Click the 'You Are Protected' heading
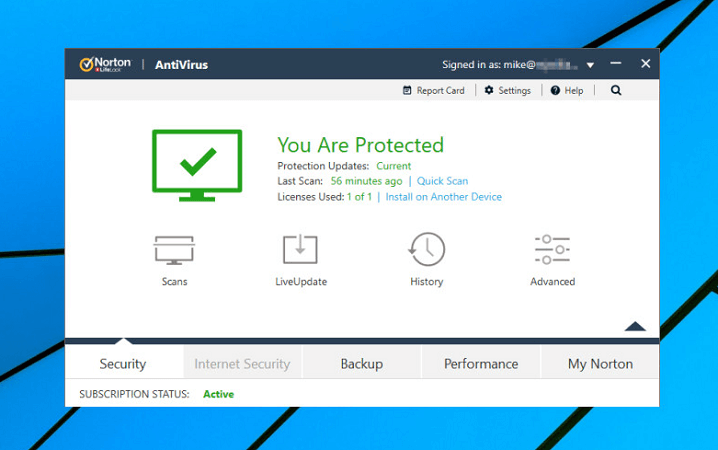Screen dimensions: 718x450 click(x=360, y=145)
